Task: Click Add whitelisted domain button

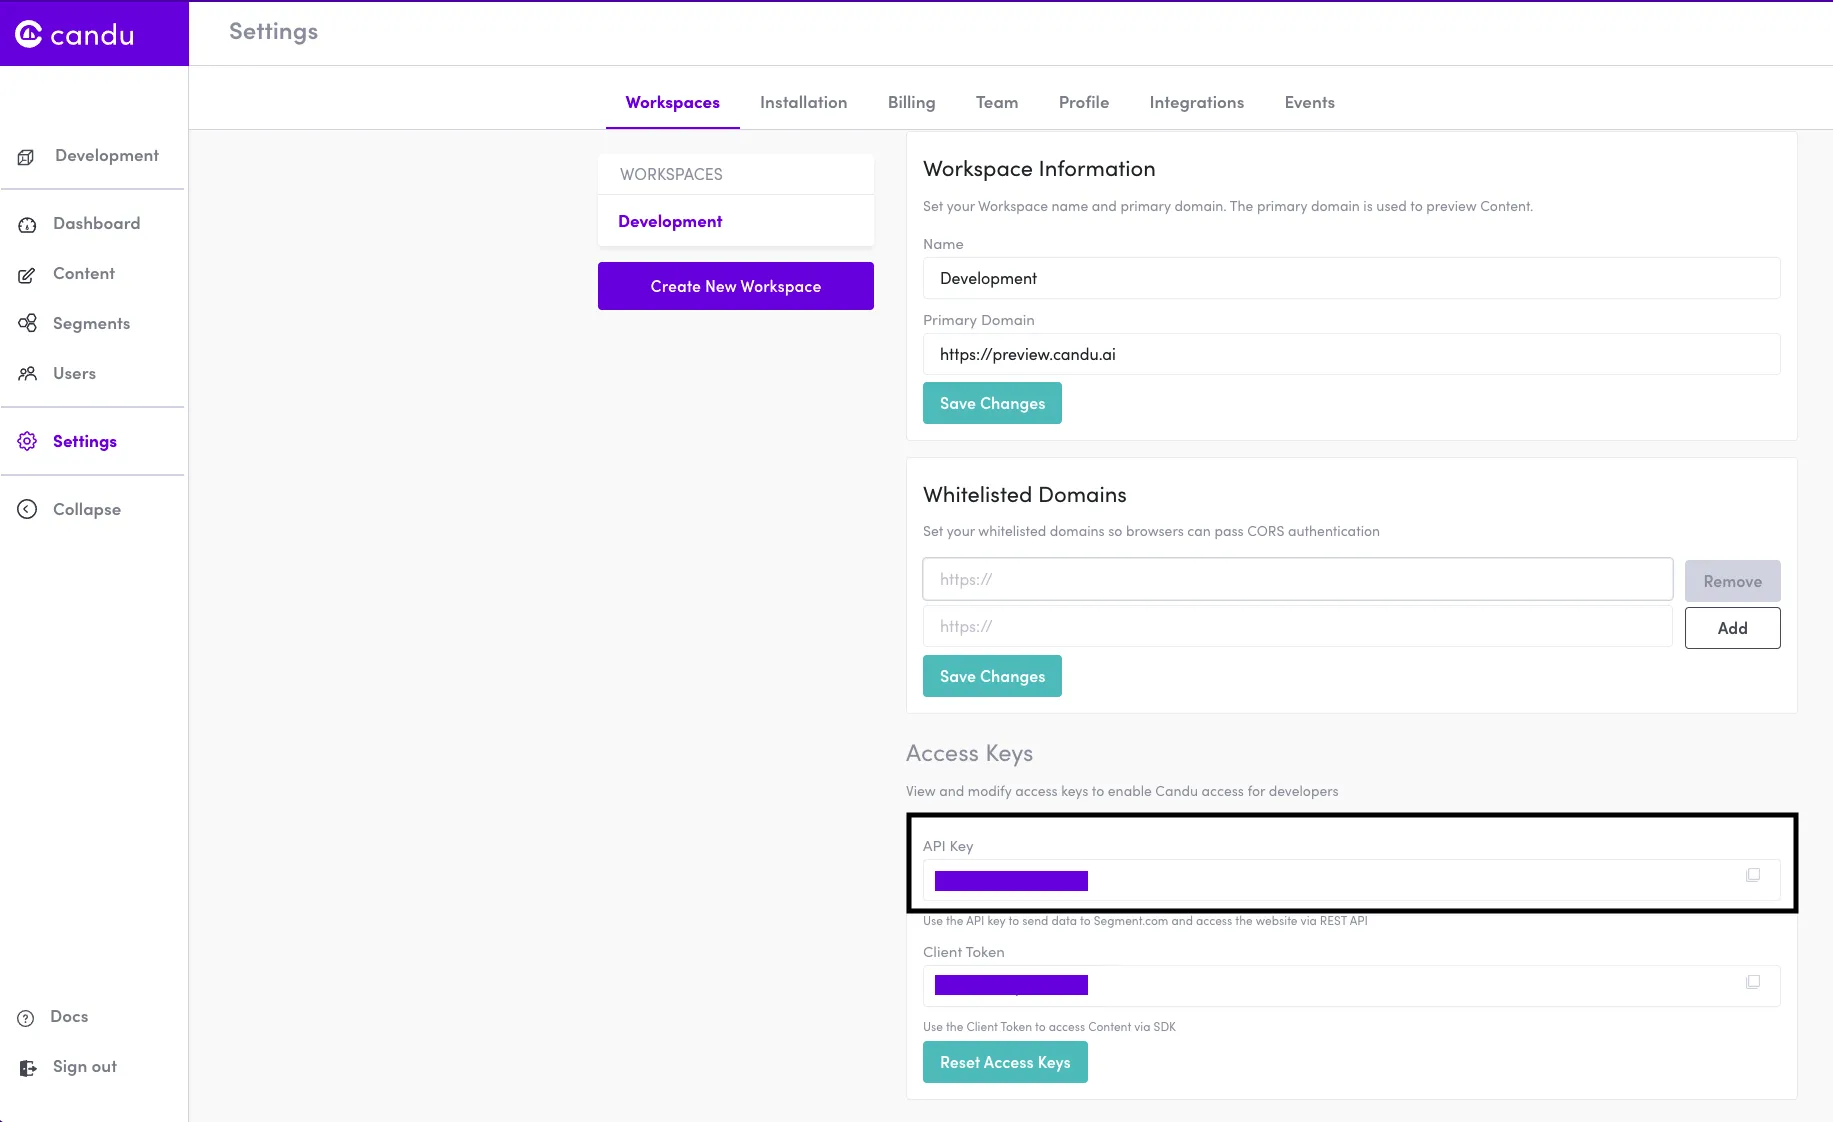Action: click(x=1732, y=628)
